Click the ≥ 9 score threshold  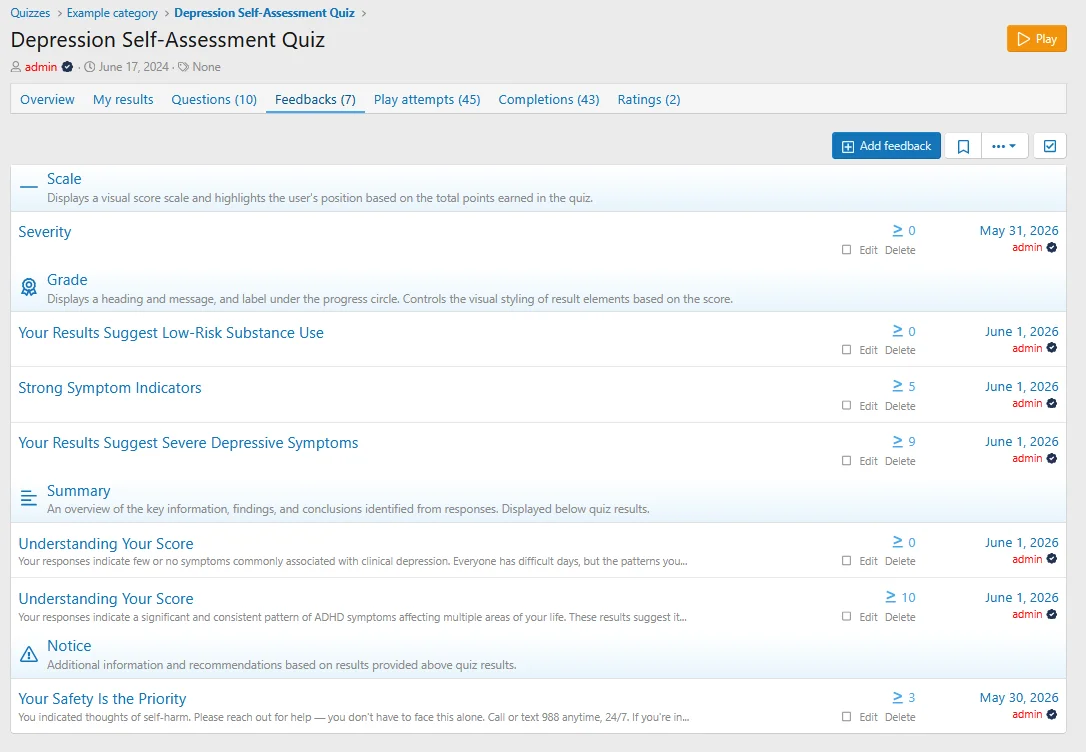(x=904, y=441)
